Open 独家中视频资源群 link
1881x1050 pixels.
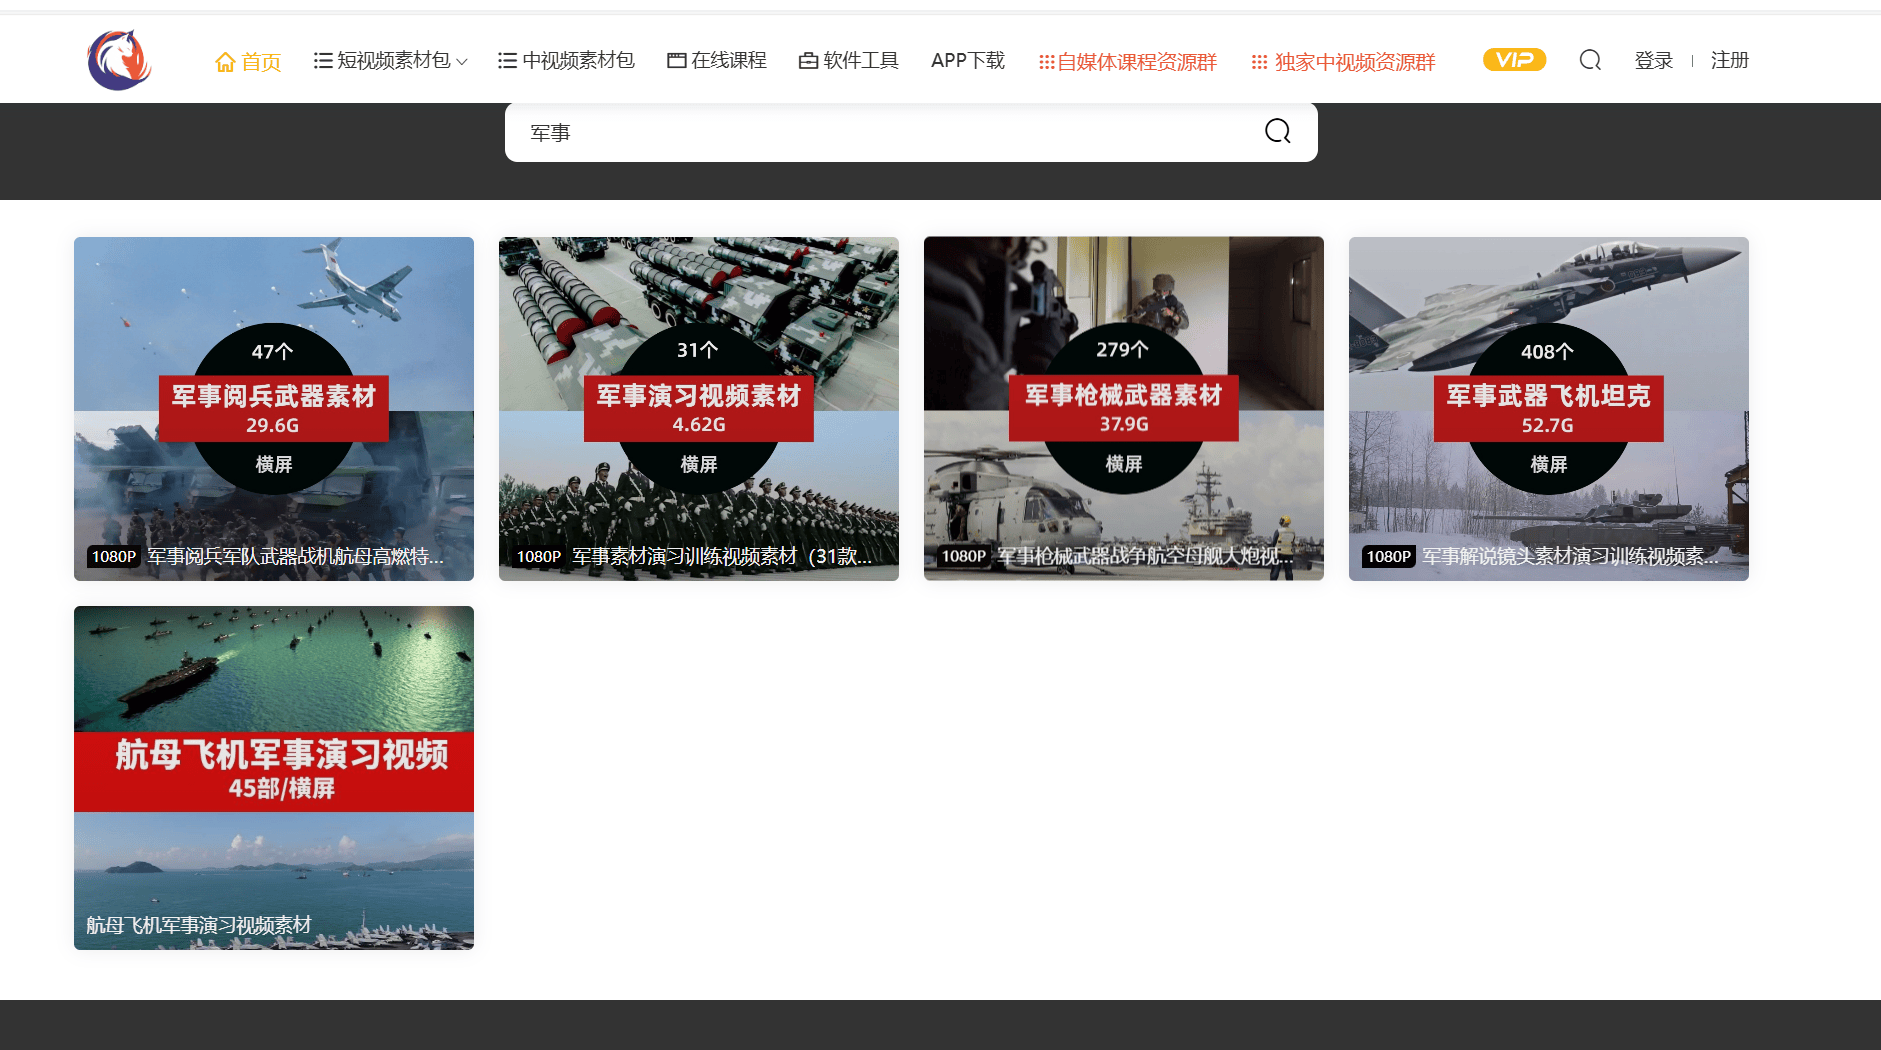tap(1354, 62)
